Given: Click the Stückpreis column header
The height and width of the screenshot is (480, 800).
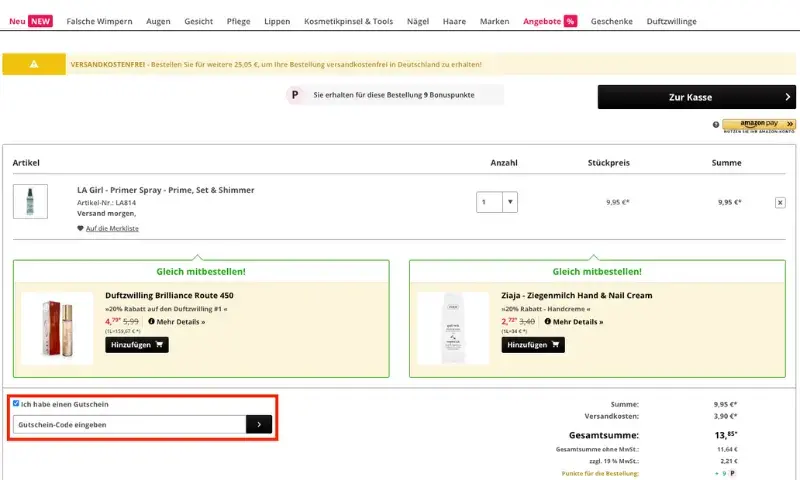Looking at the screenshot, I should pyautogui.click(x=609, y=163).
